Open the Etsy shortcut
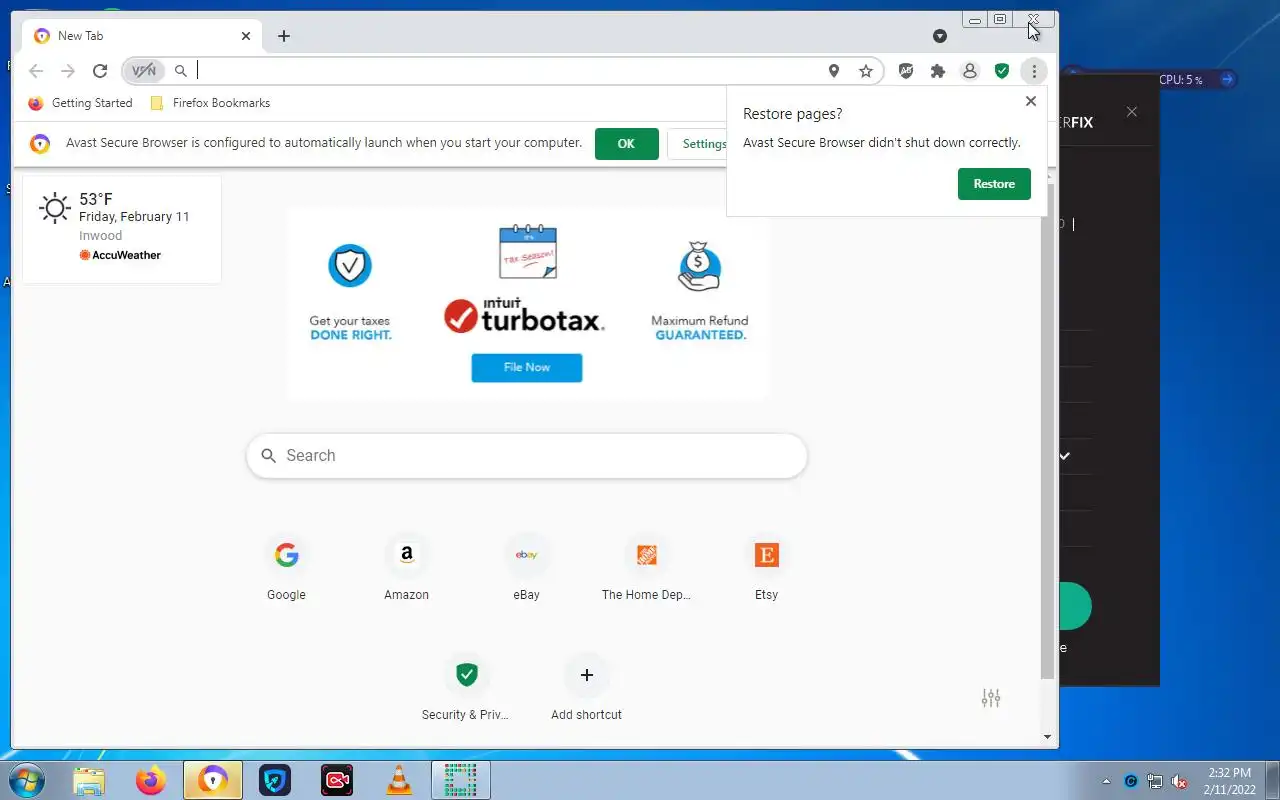 (x=767, y=567)
